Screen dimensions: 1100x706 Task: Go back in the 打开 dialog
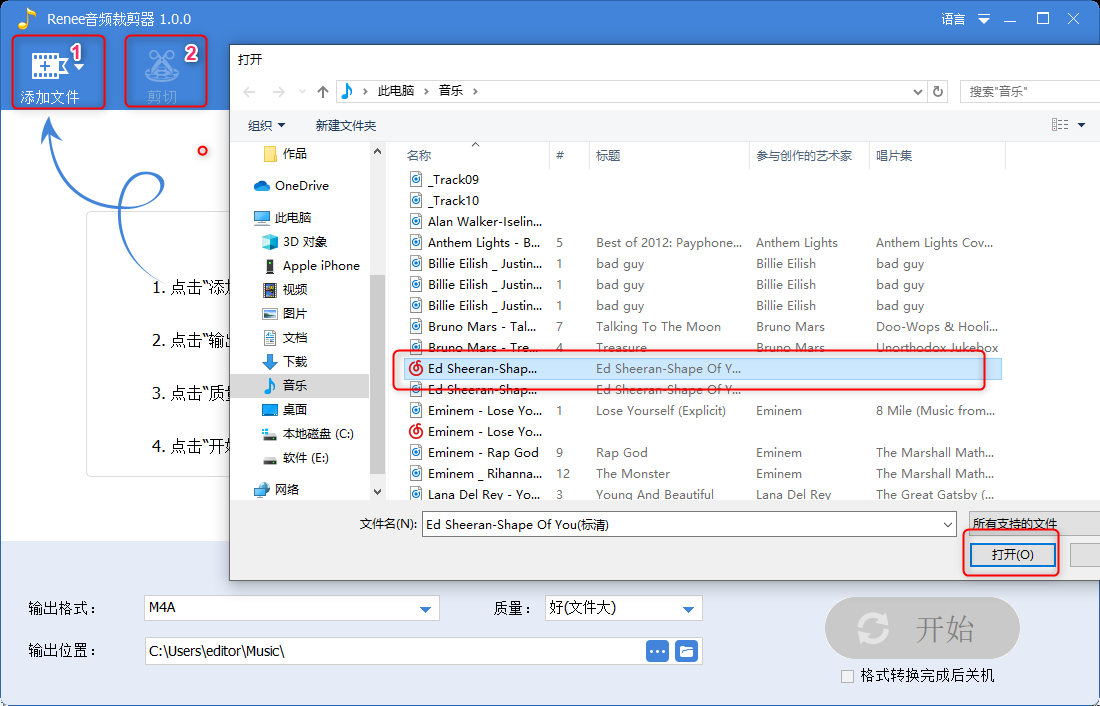point(249,92)
